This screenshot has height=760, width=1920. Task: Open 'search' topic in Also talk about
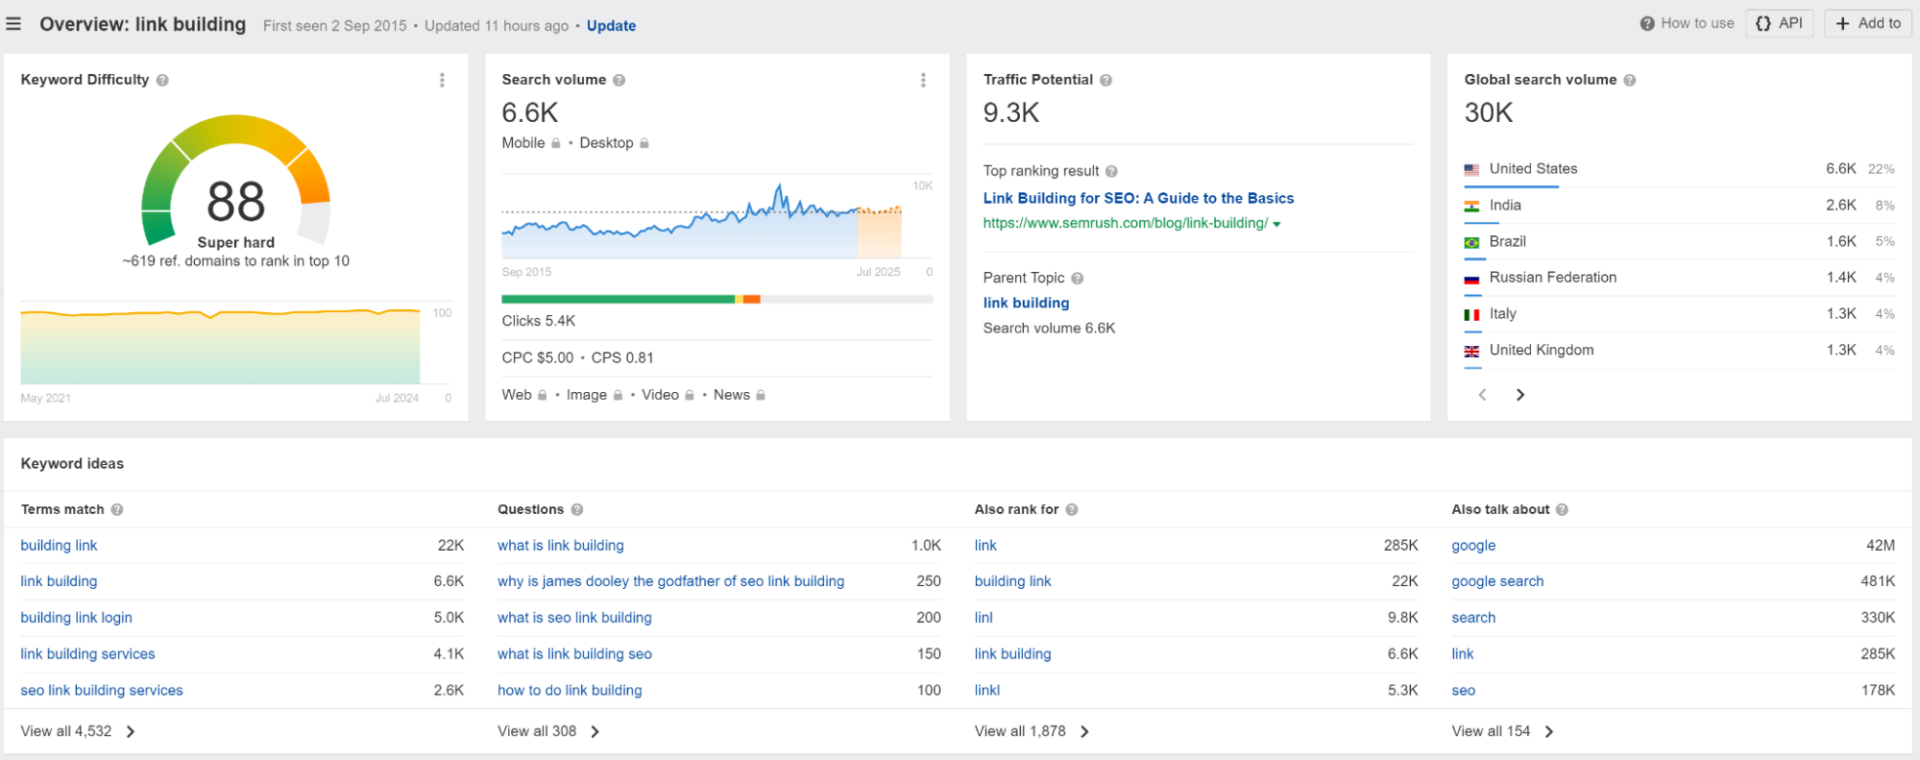(1474, 618)
